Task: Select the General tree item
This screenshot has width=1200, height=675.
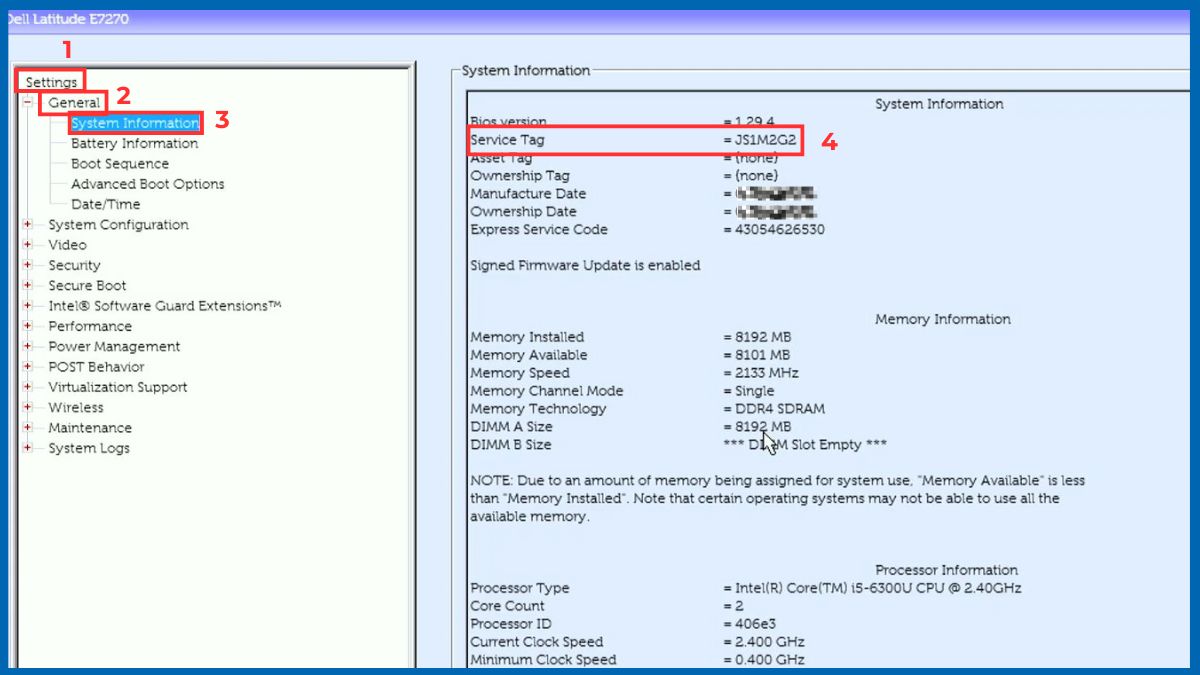Action: point(74,102)
